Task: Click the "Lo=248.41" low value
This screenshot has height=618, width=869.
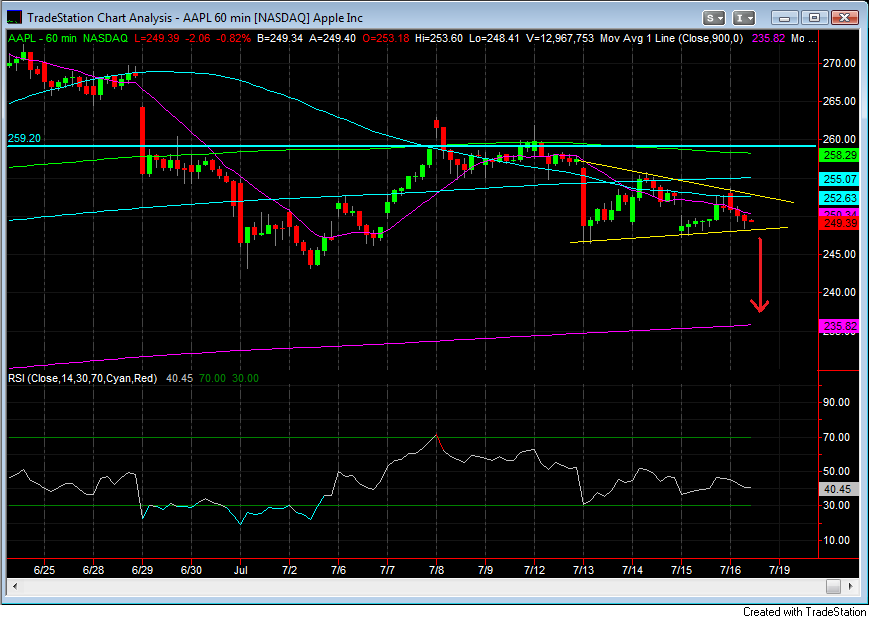Action: coord(494,38)
